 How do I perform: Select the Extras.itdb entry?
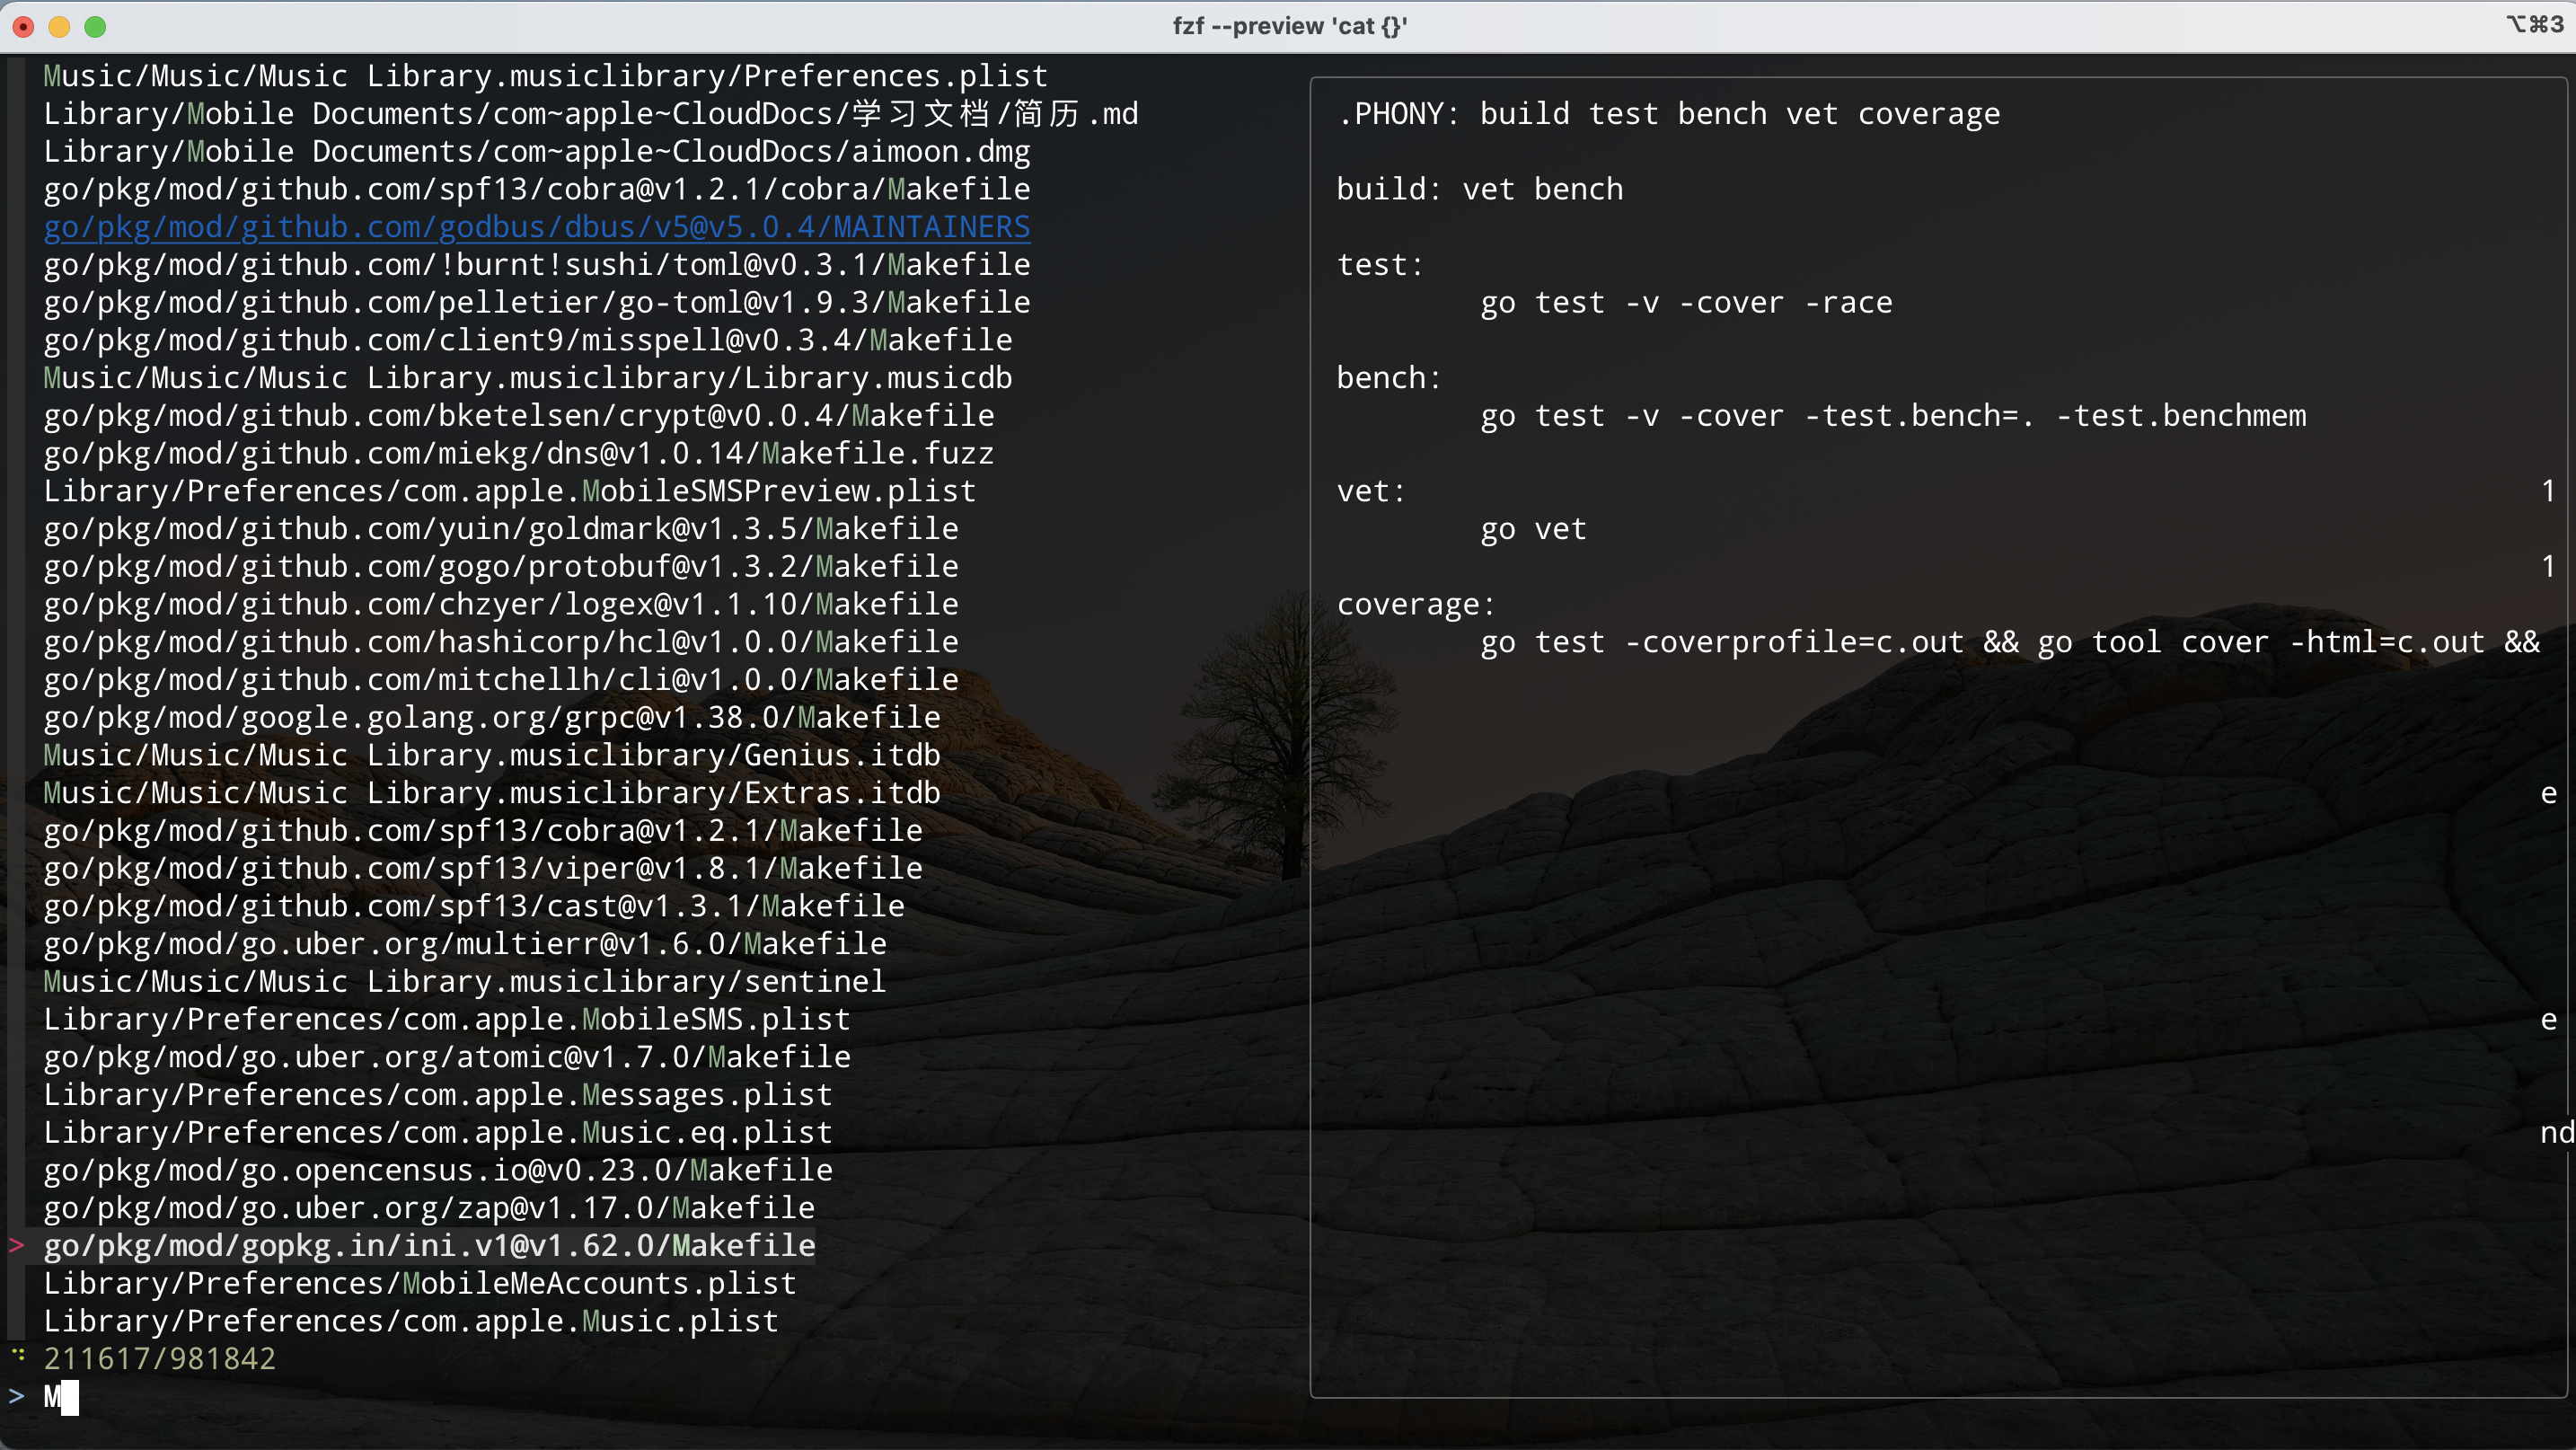click(x=491, y=793)
